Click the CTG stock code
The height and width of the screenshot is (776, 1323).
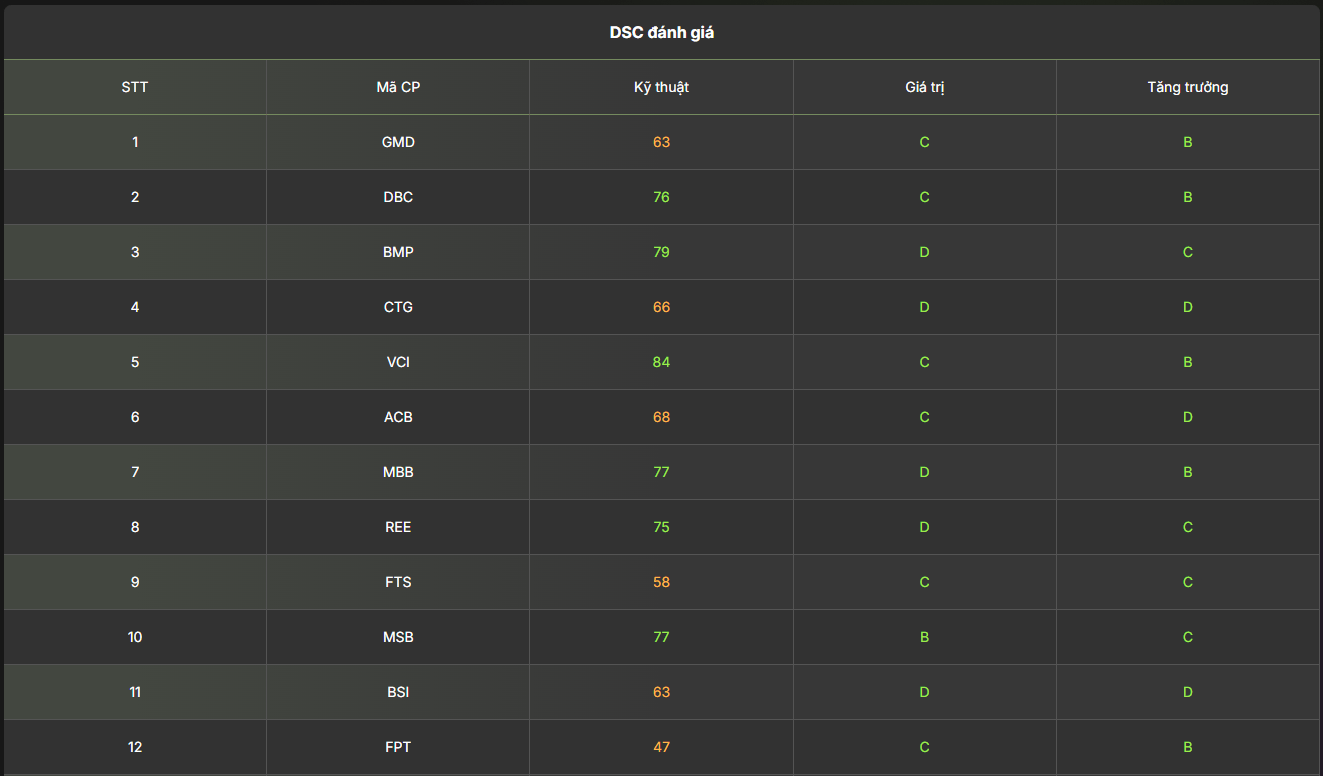(x=398, y=307)
